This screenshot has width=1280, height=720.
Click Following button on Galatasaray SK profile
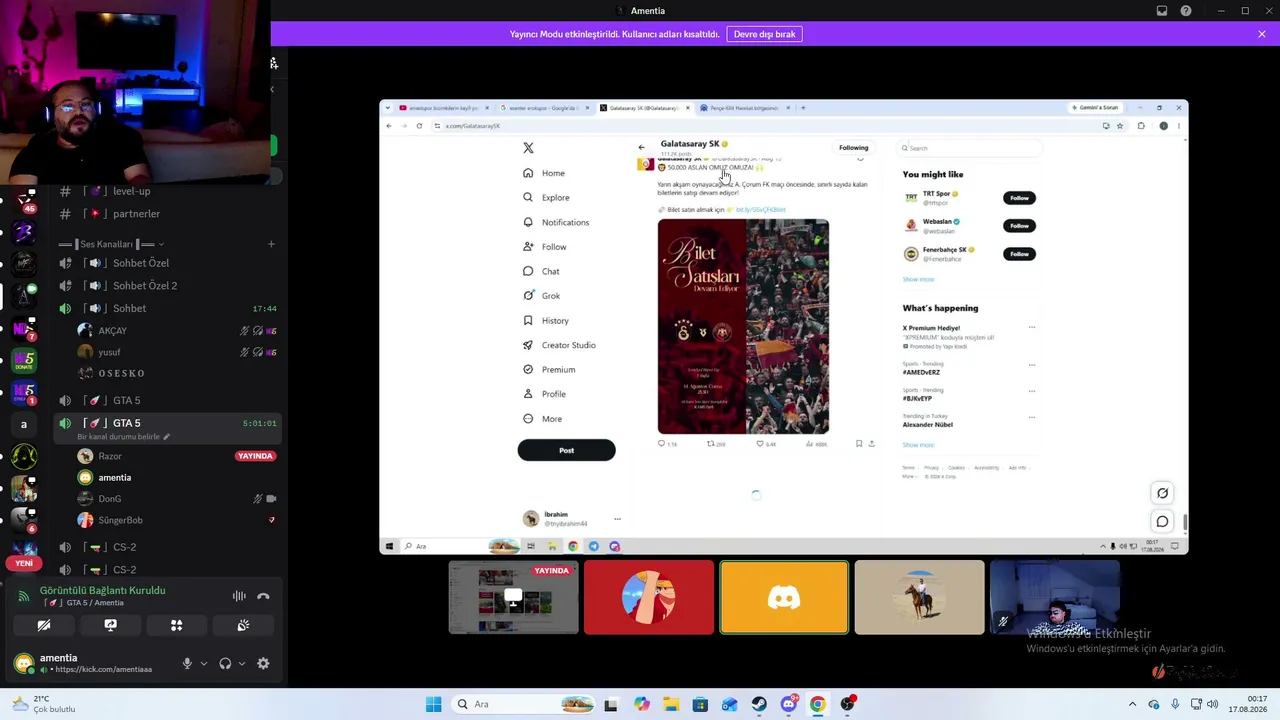854,148
